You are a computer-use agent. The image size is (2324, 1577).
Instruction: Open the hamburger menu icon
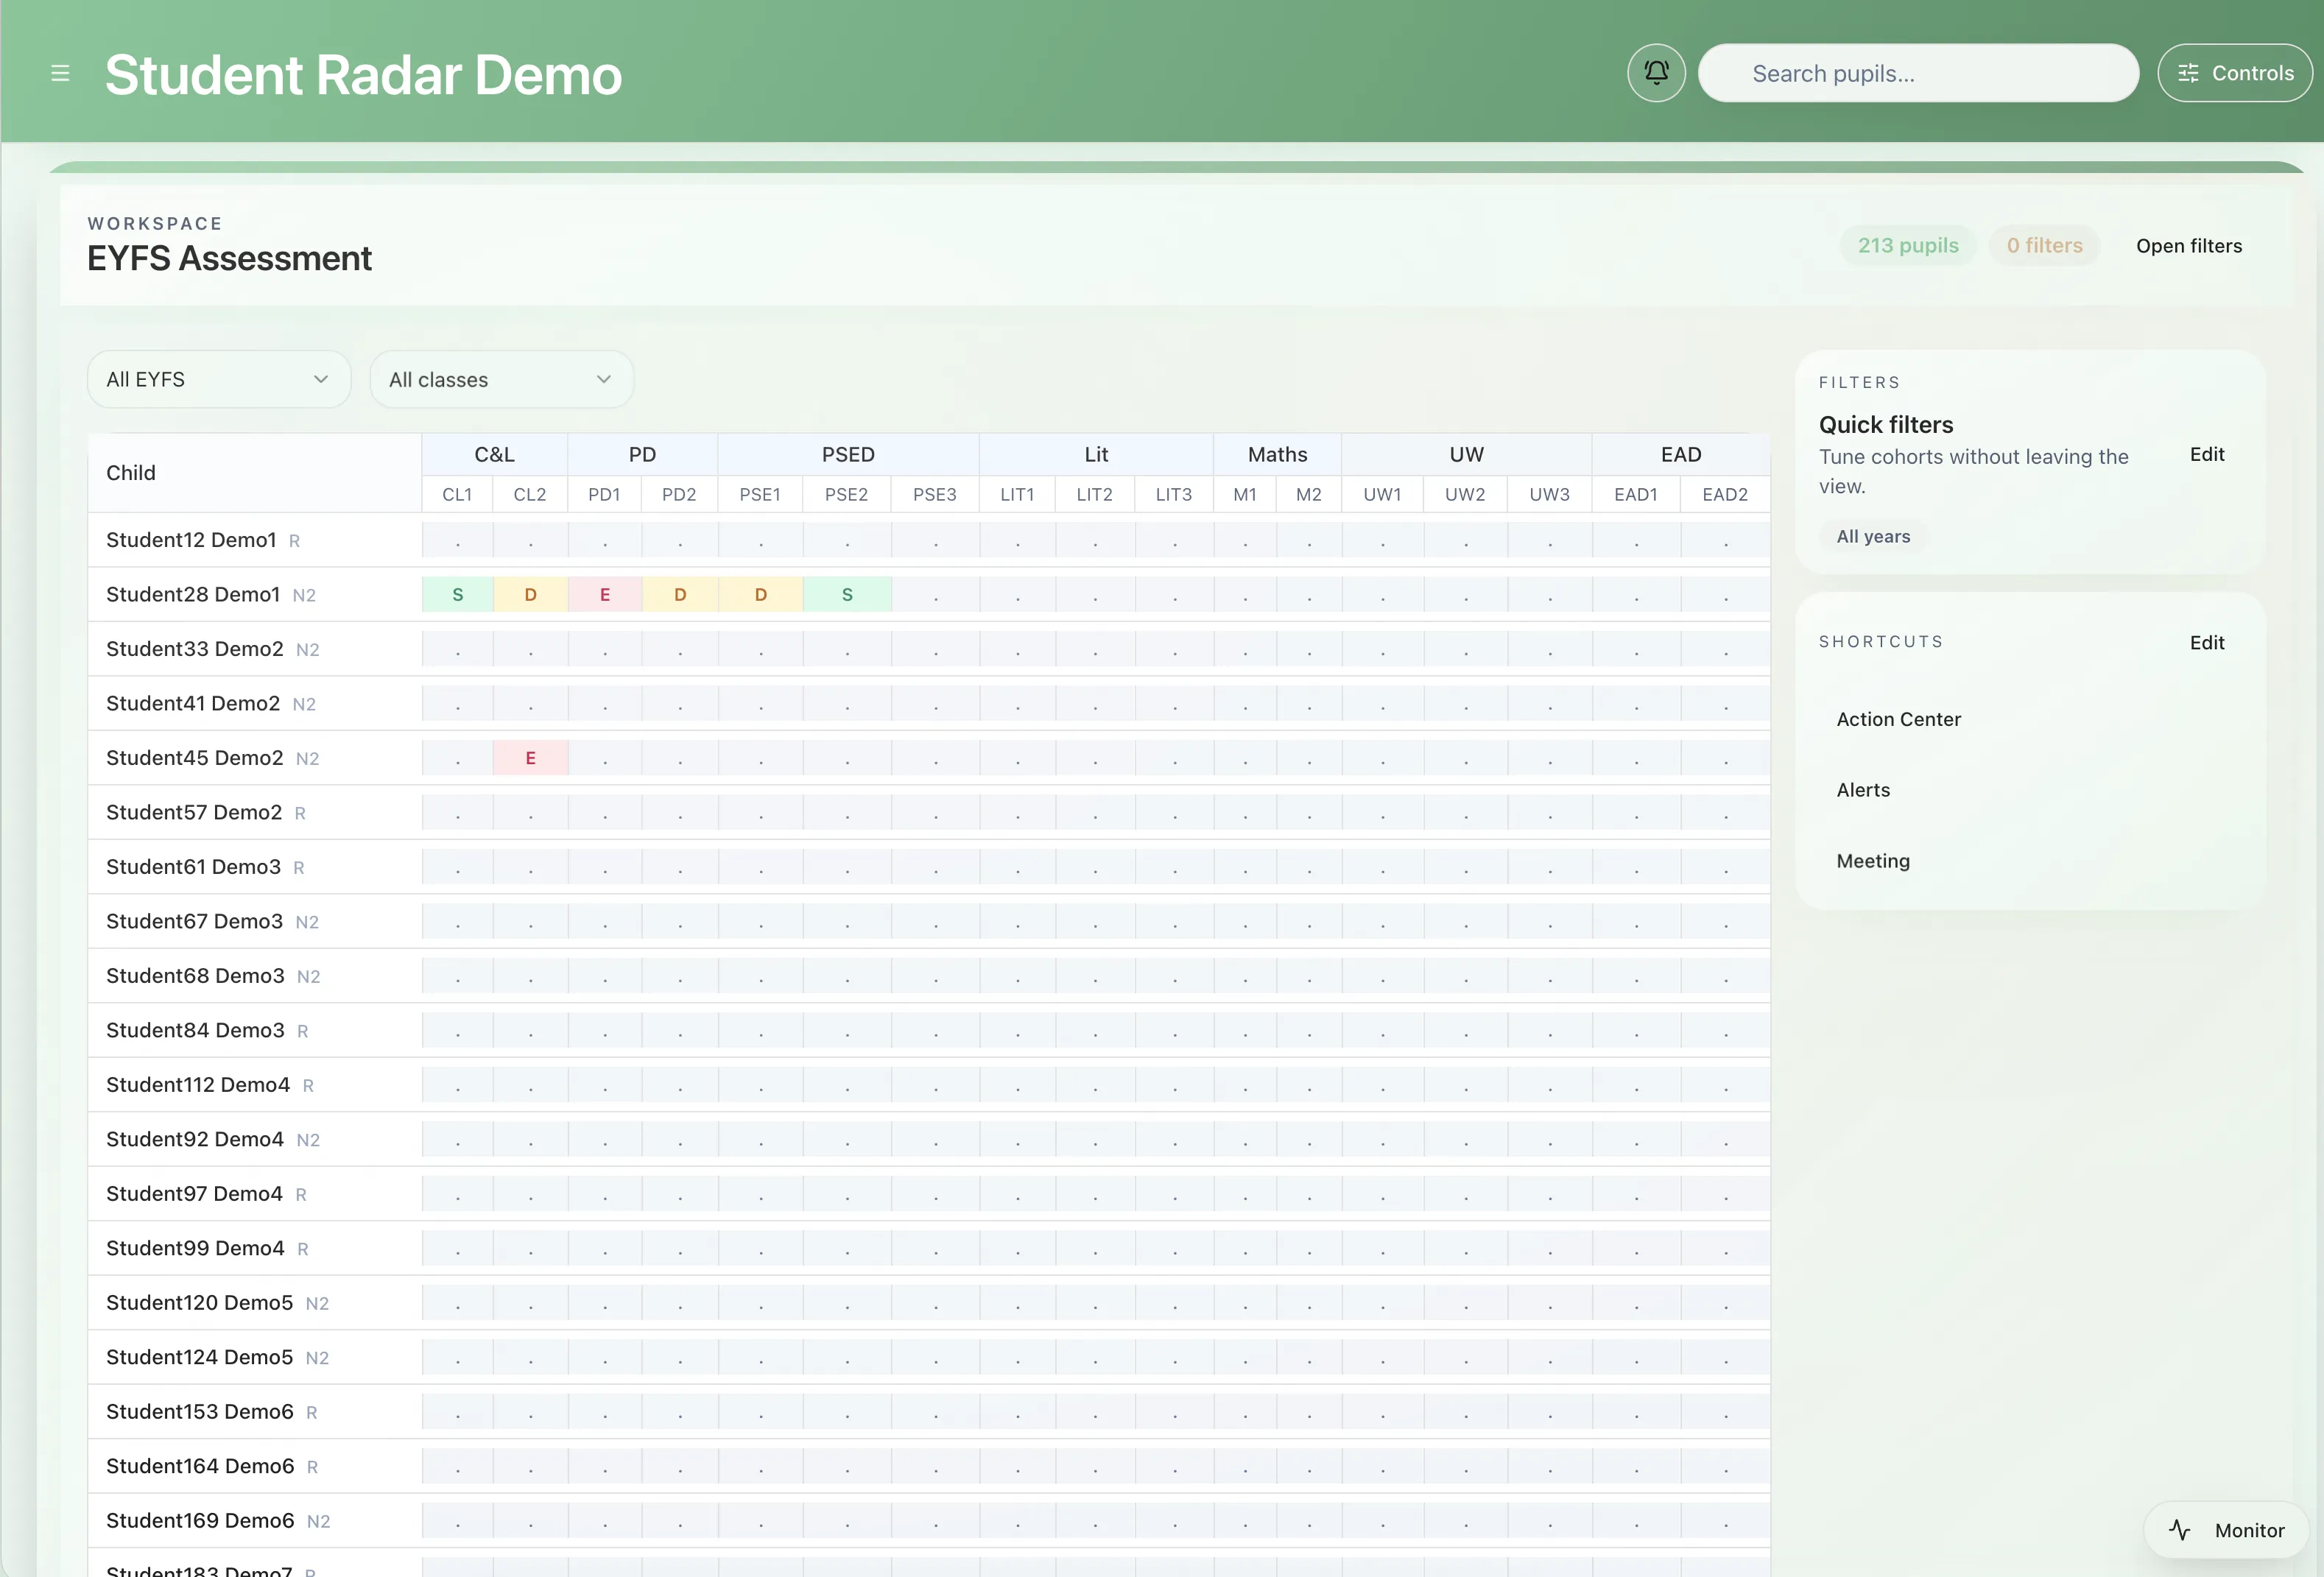coord(60,73)
